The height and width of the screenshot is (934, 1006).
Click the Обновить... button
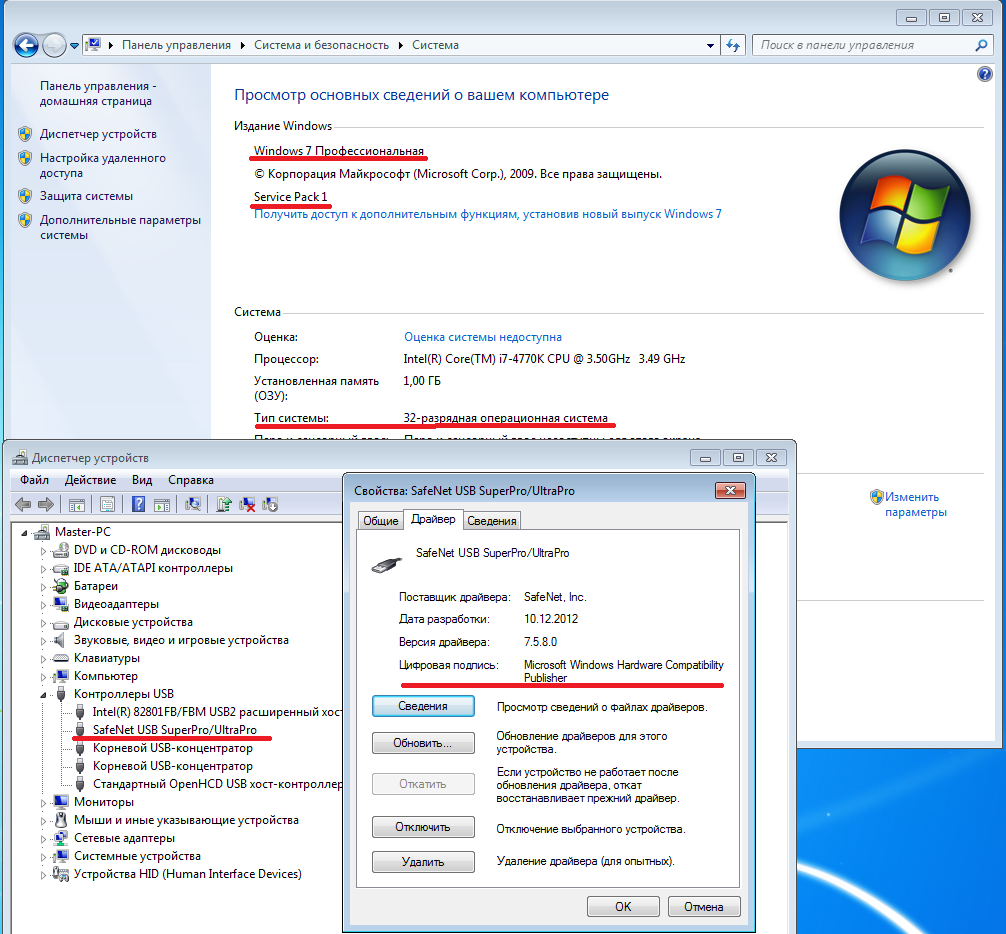click(423, 743)
